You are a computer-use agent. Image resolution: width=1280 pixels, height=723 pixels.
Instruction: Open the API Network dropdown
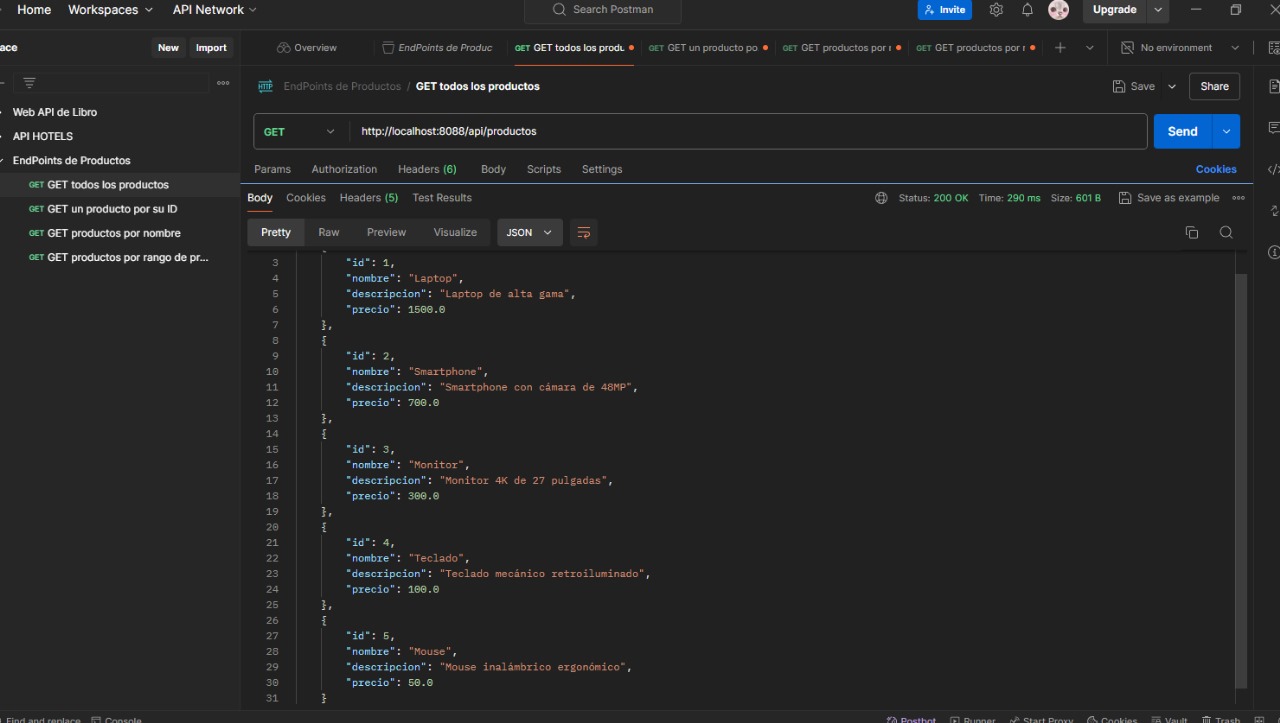click(214, 10)
